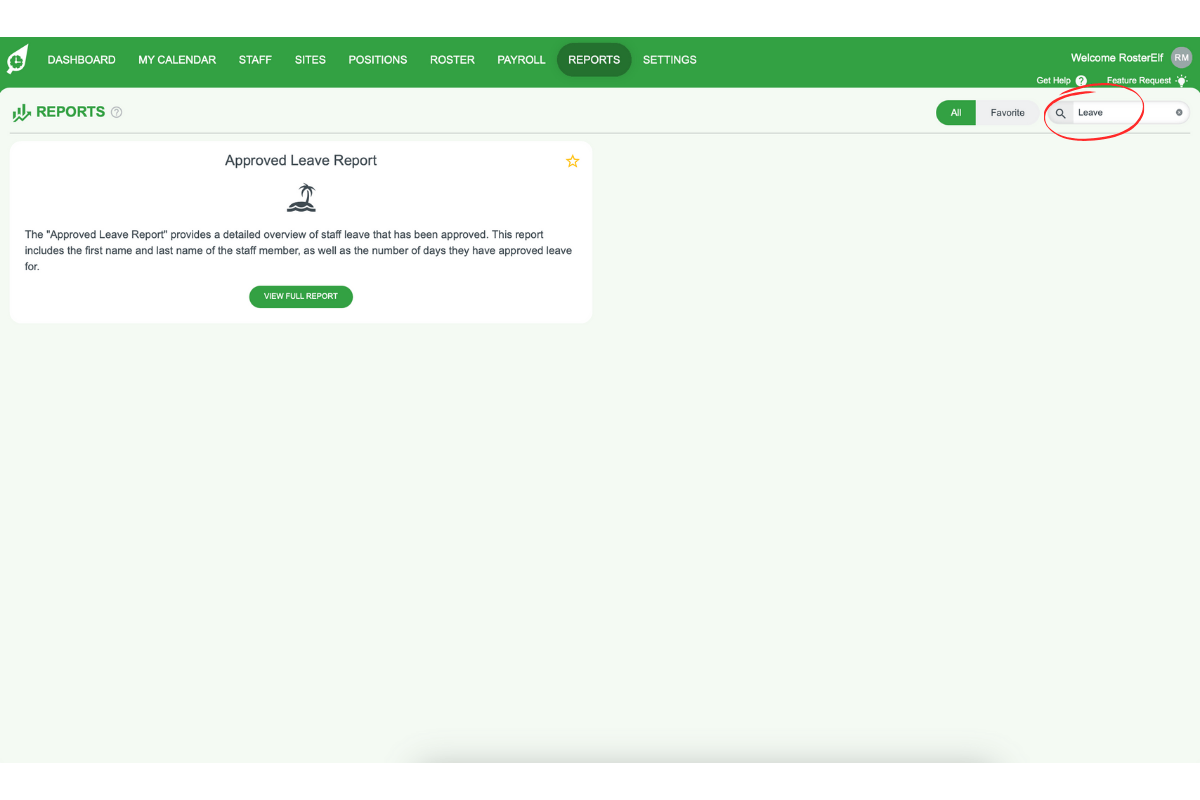Open the Payroll section
Viewport: 1200px width, 800px height.
point(521,60)
